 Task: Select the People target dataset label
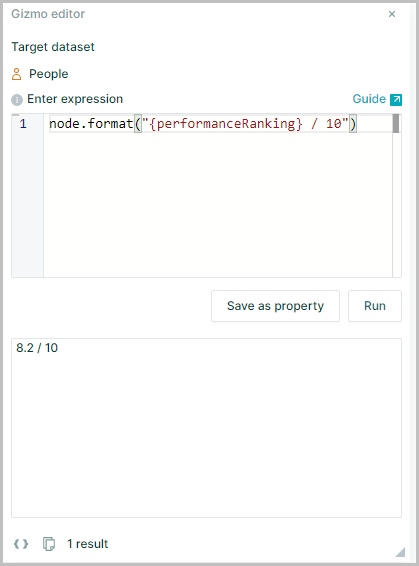coord(48,74)
